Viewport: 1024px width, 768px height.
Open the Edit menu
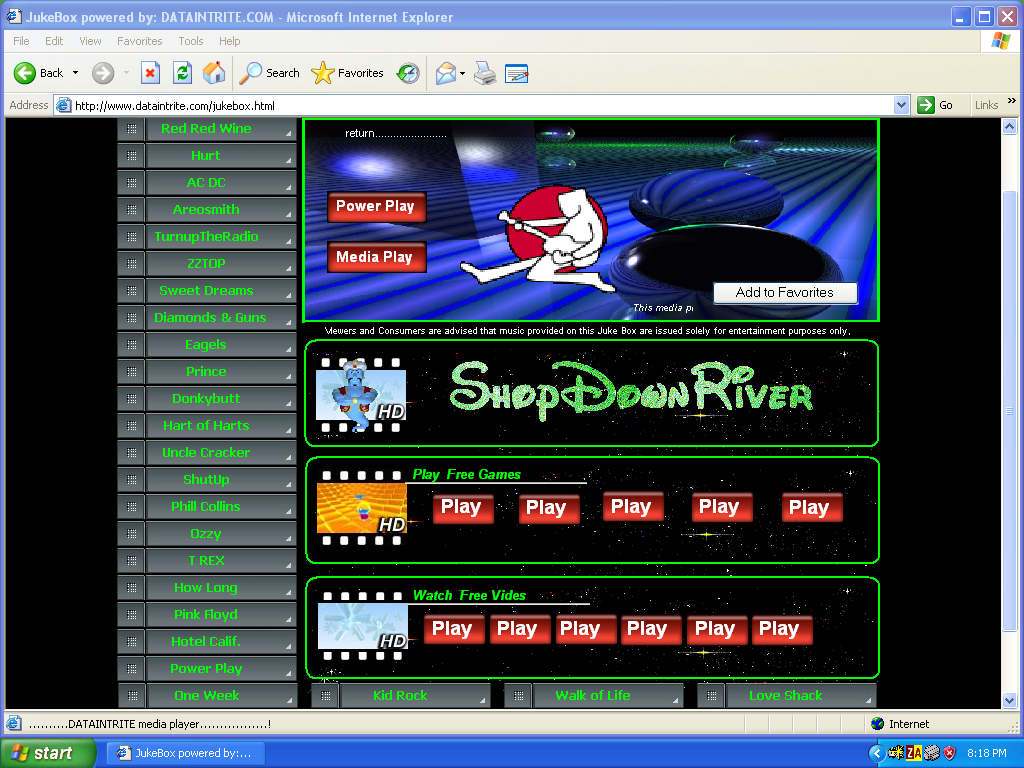[x=54, y=41]
